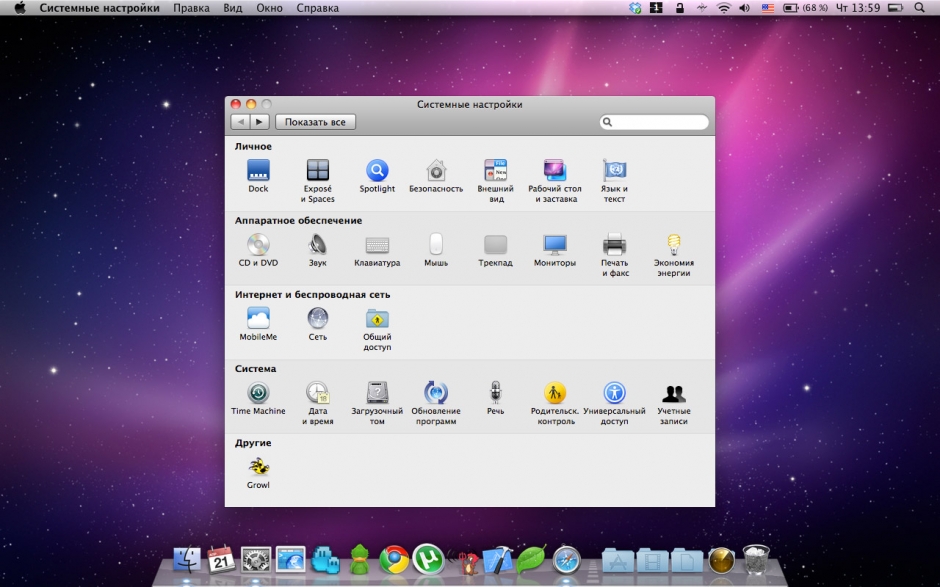Minimize the Системные настройки window
Image resolution: width=940 pixels, height=587 pixels.
point(251,104)
